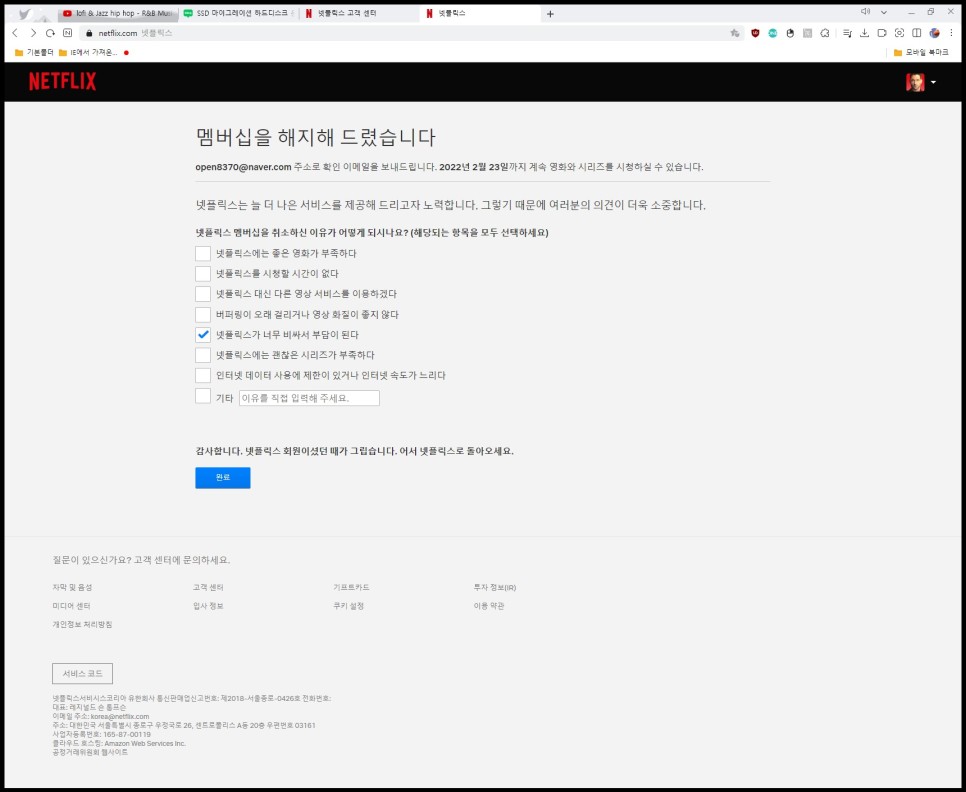Viewport: 966px width, 792px height.
Task: Click the open8370@naver.com email text
Action: (x=243, y=167)
